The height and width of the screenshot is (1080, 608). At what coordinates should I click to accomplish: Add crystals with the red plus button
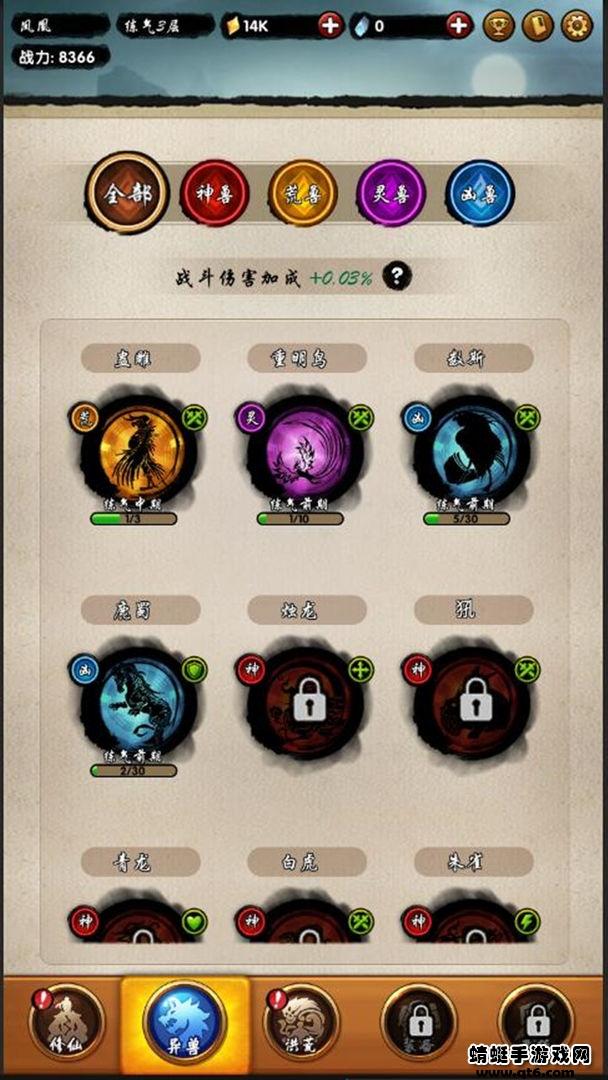click(459, 26)
